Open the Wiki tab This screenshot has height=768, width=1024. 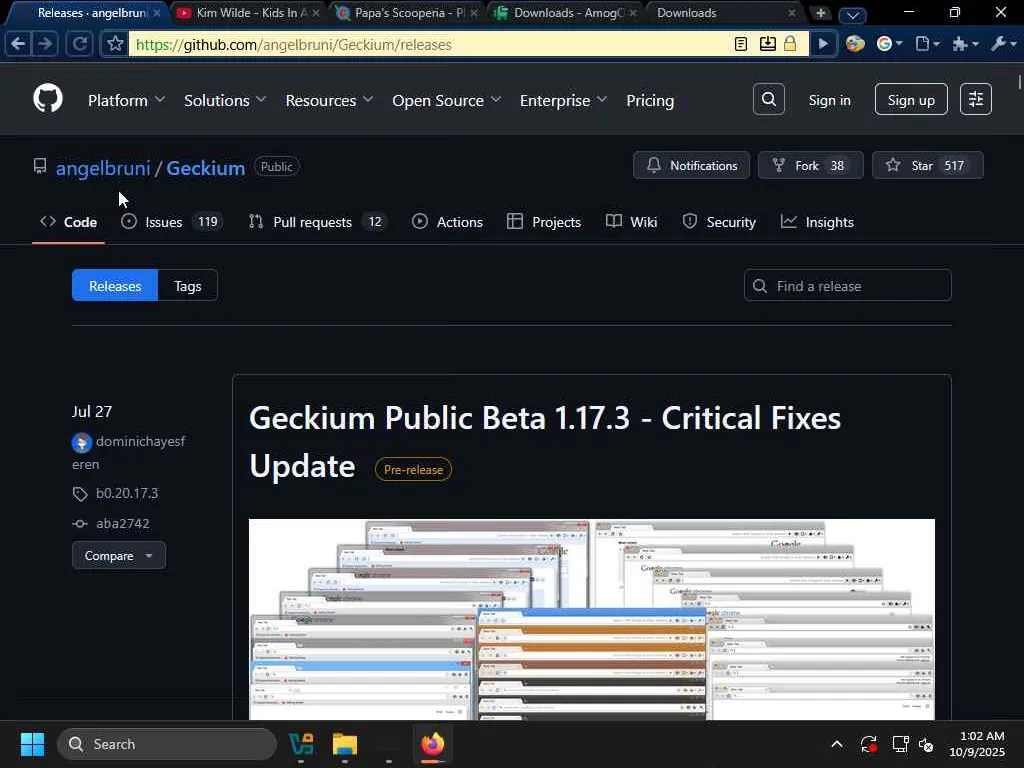click(632, 222)
